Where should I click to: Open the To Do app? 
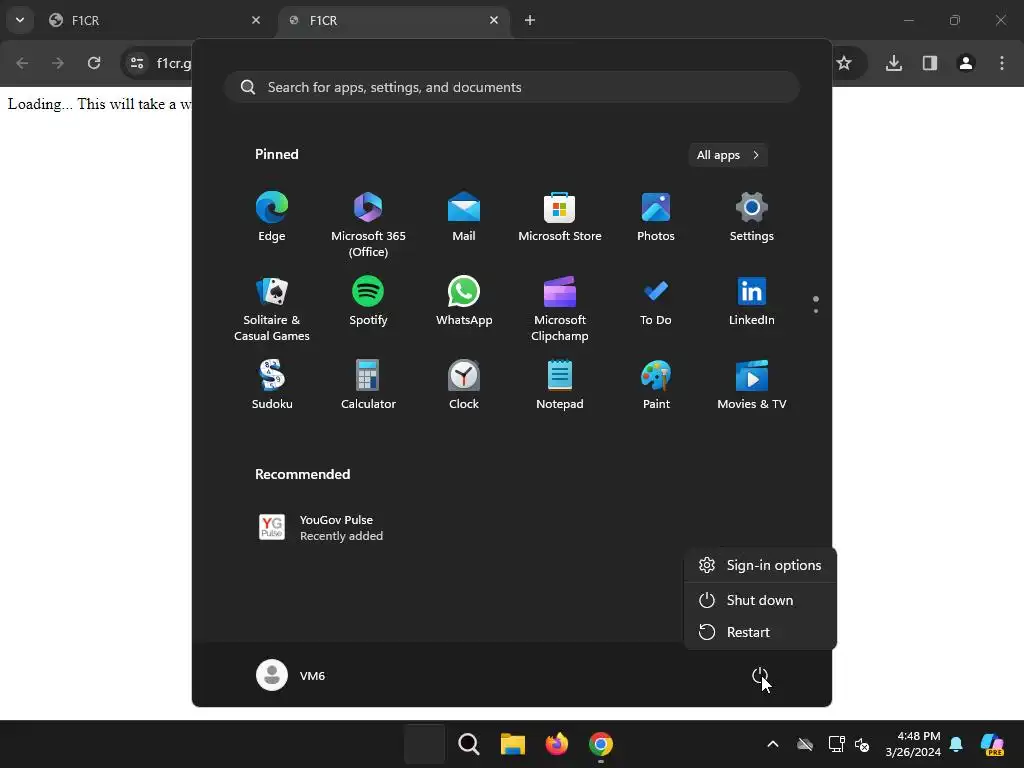[x=656, y=301]
